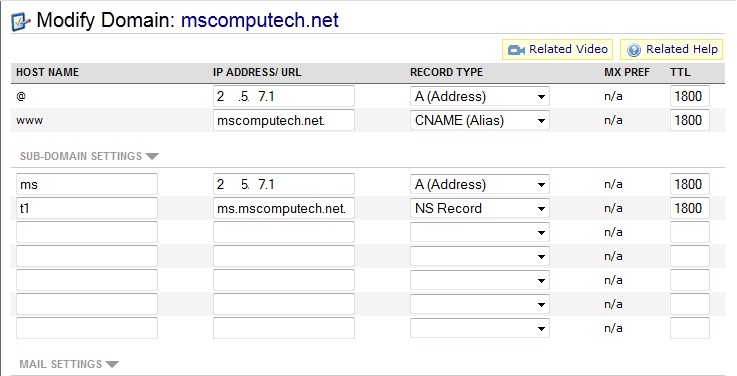Click the TTL field for www record
737x376 pixels.
(690, 120)
